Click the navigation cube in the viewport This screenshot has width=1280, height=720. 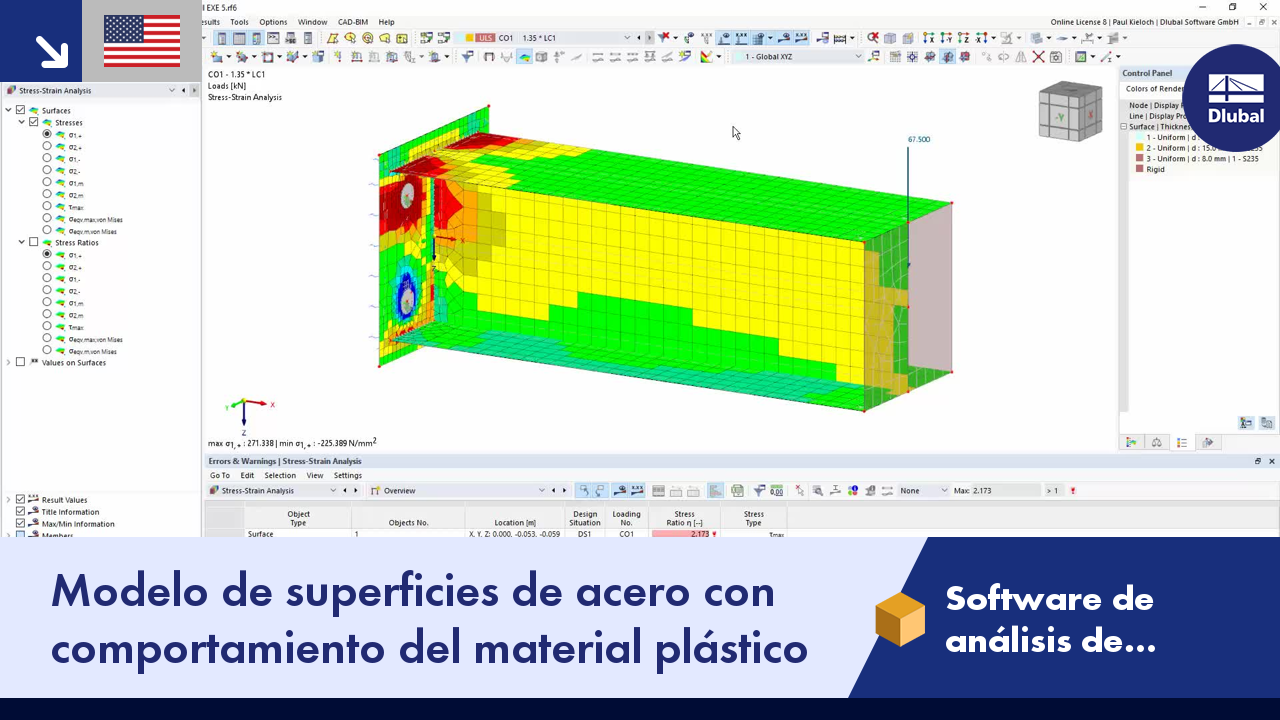click(x=1069, y=111)
